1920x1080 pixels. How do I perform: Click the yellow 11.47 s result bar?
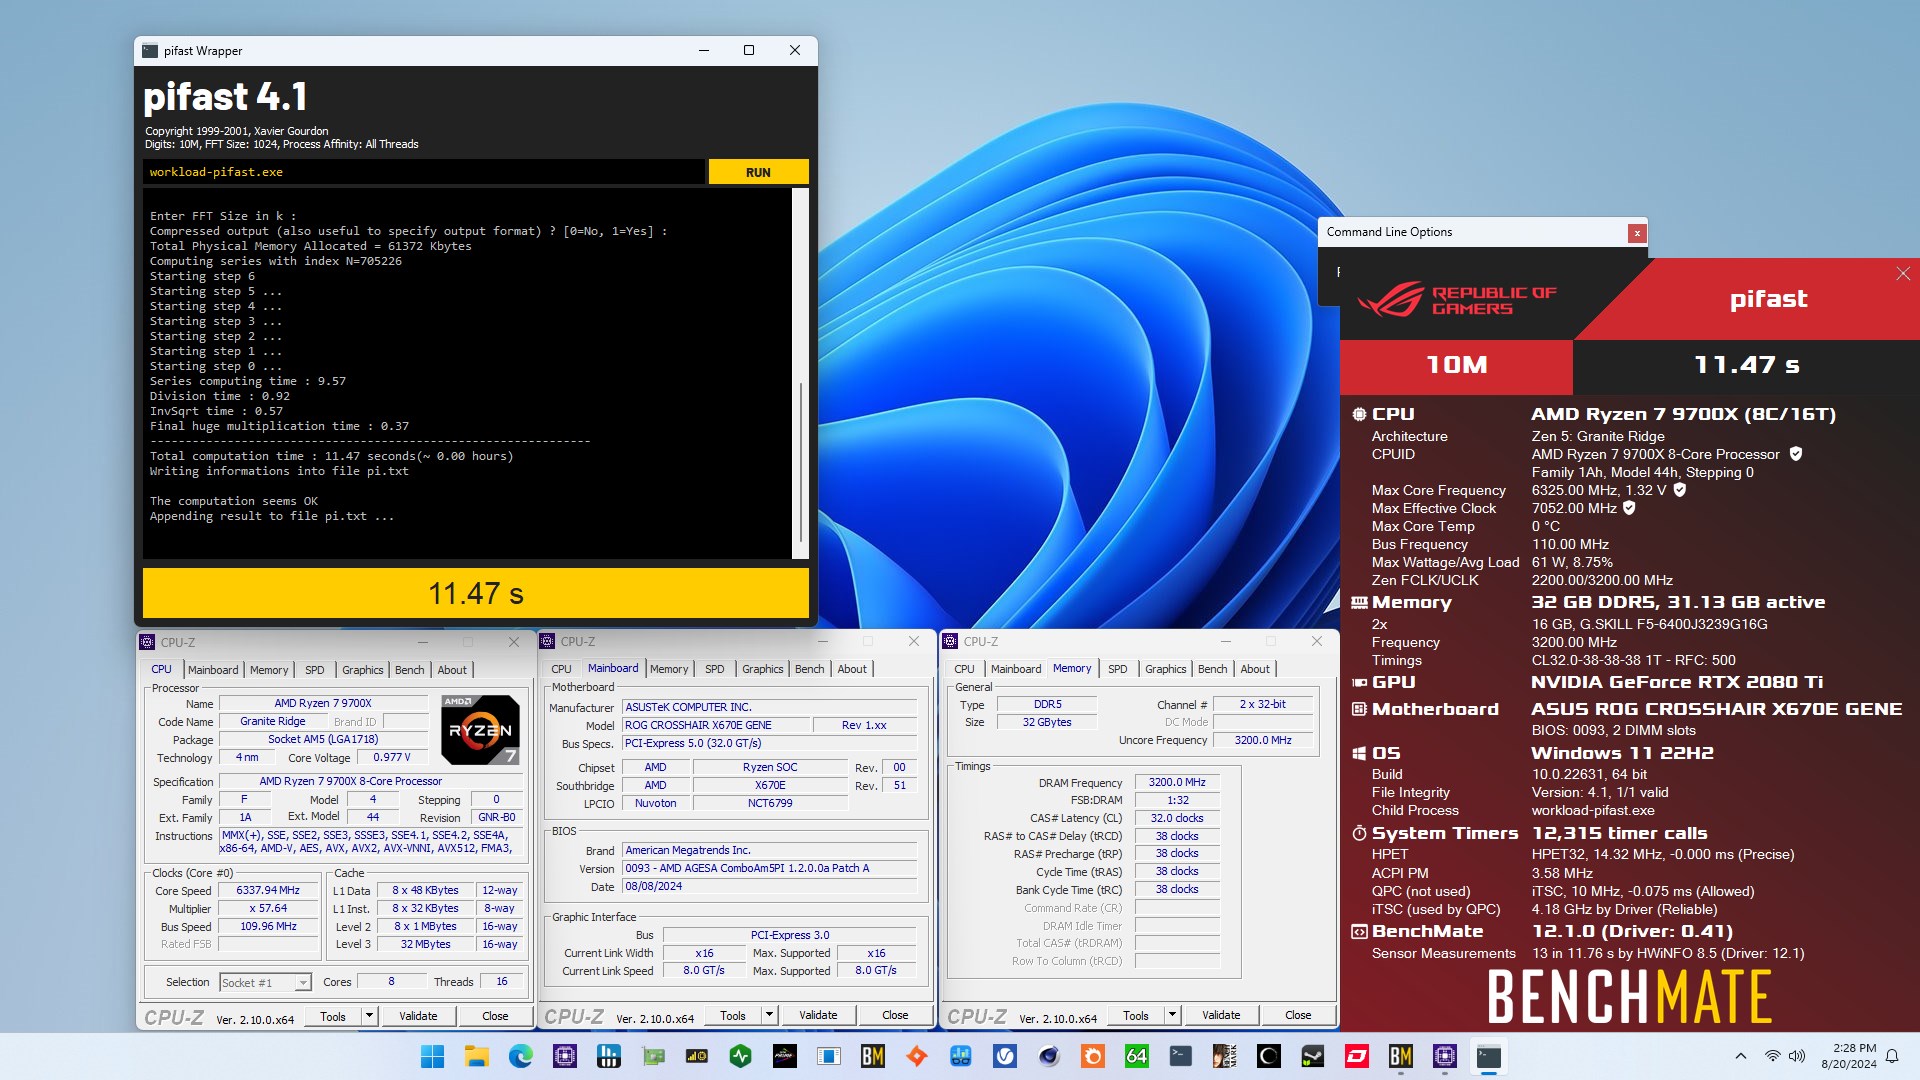(x=476, y=594)
